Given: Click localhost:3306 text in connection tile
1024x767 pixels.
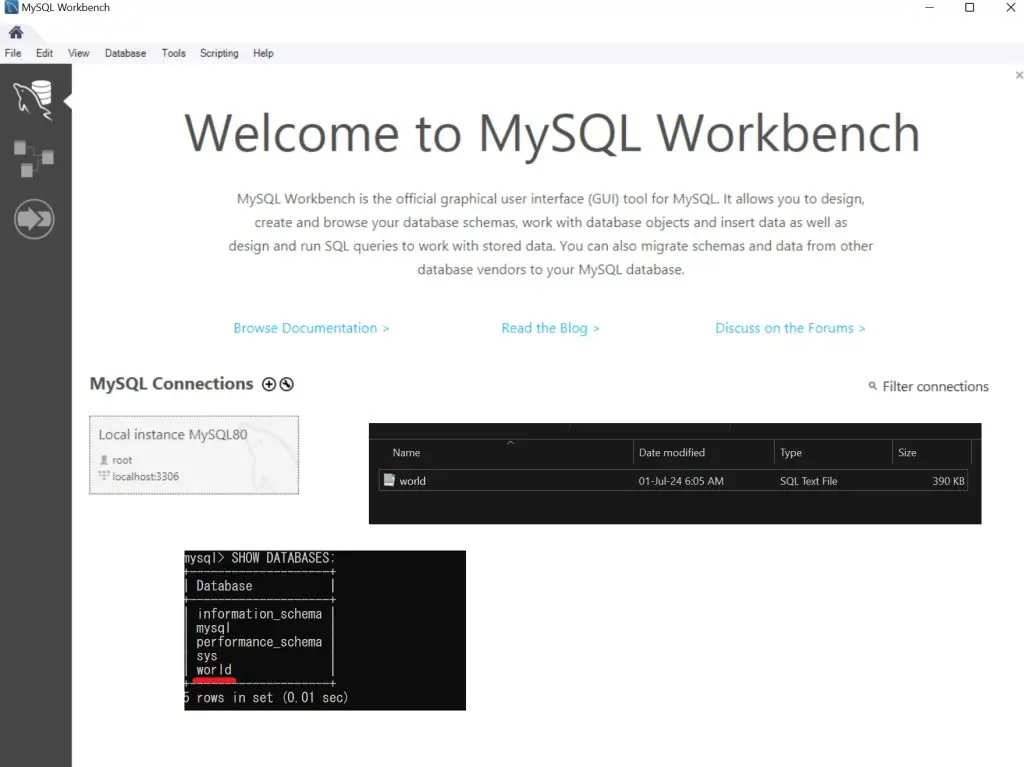Looking at the screenshot, I should (145, 476).
